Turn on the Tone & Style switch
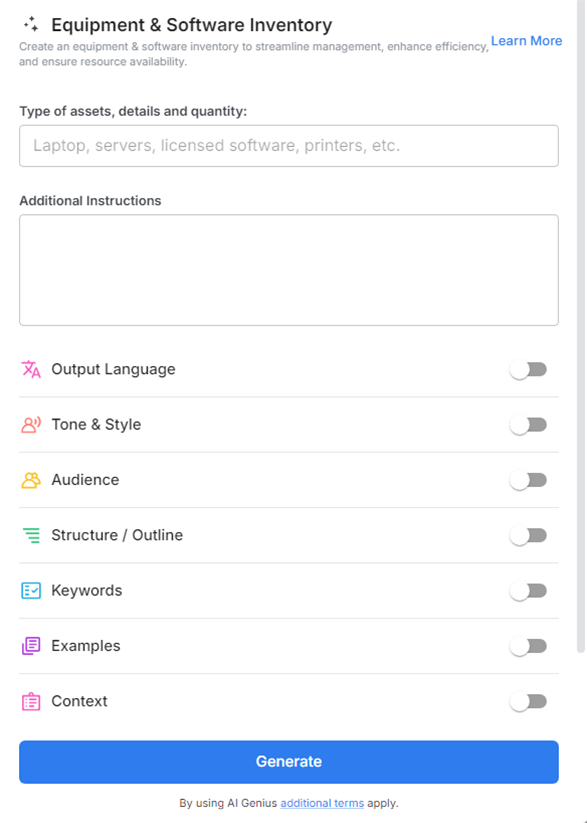 [x=529, y=424]
